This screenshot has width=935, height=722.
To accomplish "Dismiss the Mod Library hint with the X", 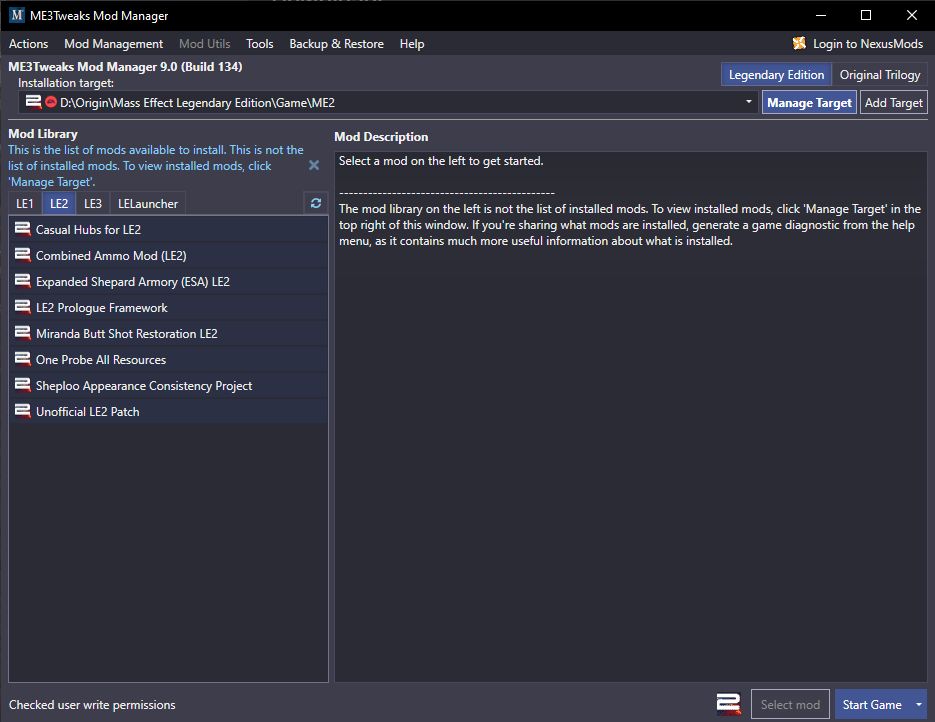I will (314, 165).
